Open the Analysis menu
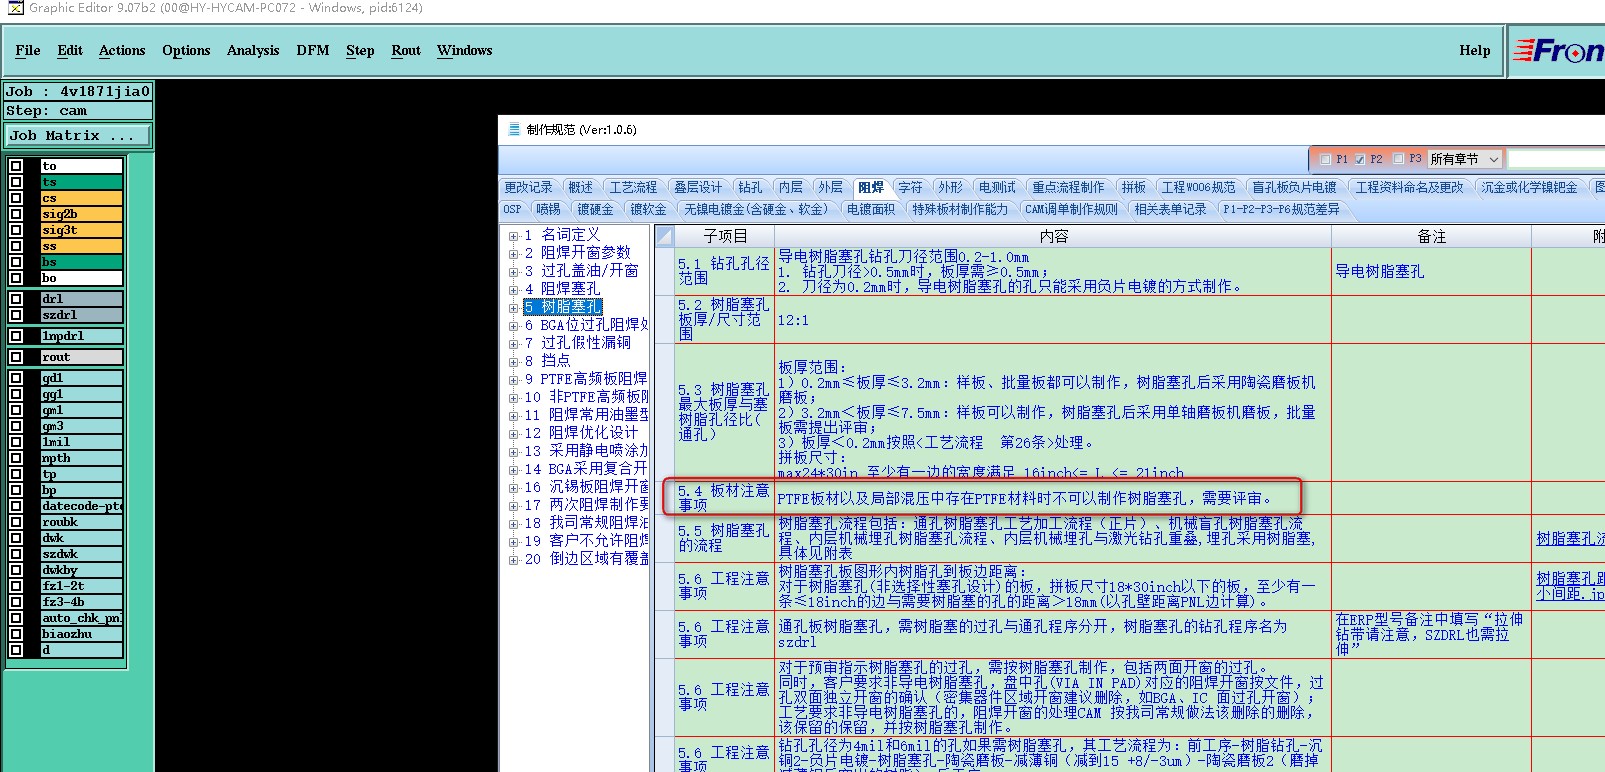 pos(253,50)
